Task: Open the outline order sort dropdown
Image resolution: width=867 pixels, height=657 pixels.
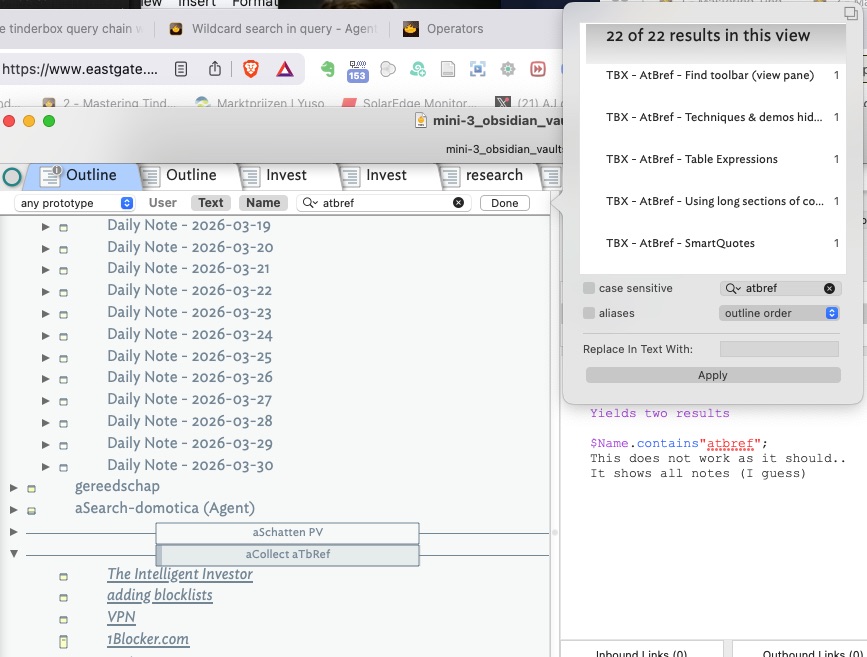Action: (x=779, y=313)
